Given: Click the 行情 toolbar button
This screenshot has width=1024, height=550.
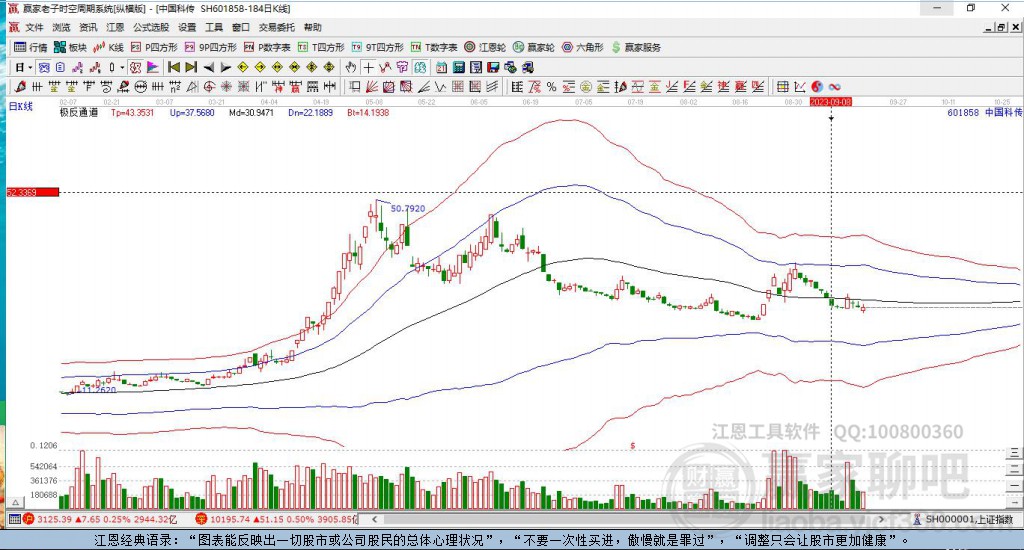Looking at the screenshot, I should pos(31,47).
